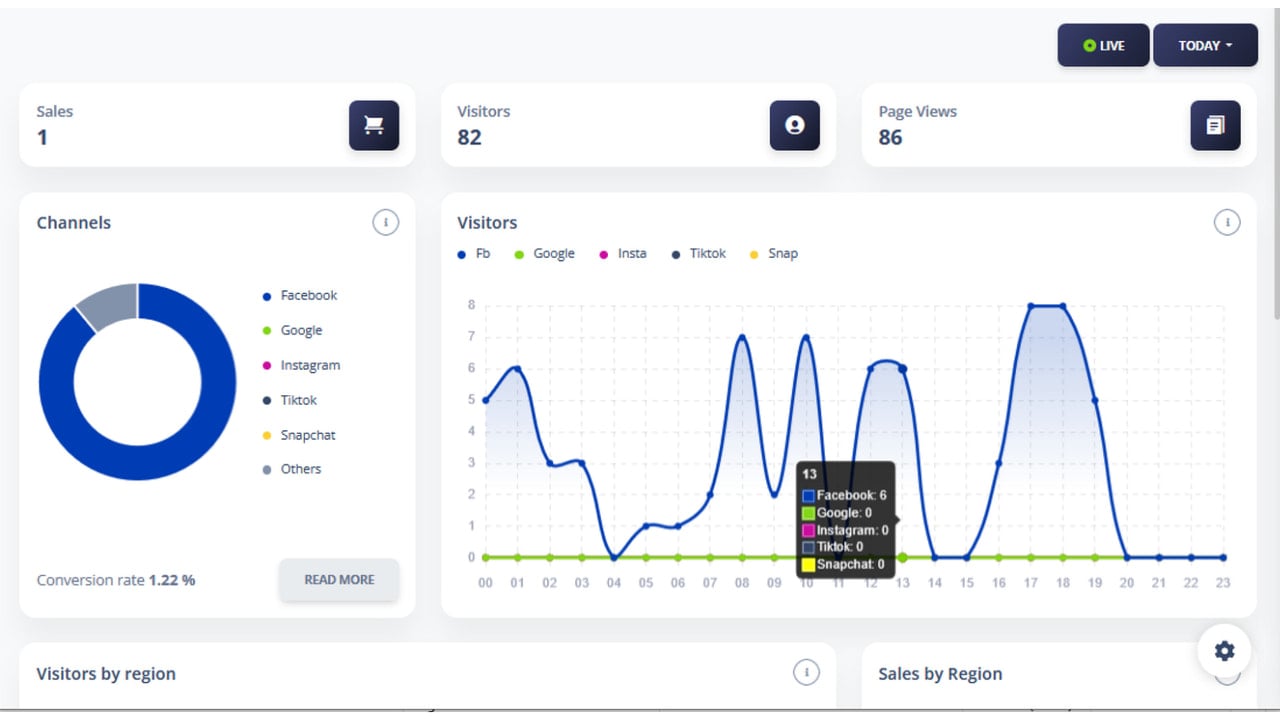Toggle the Tiktok series in chart legend

pos(699,254)
